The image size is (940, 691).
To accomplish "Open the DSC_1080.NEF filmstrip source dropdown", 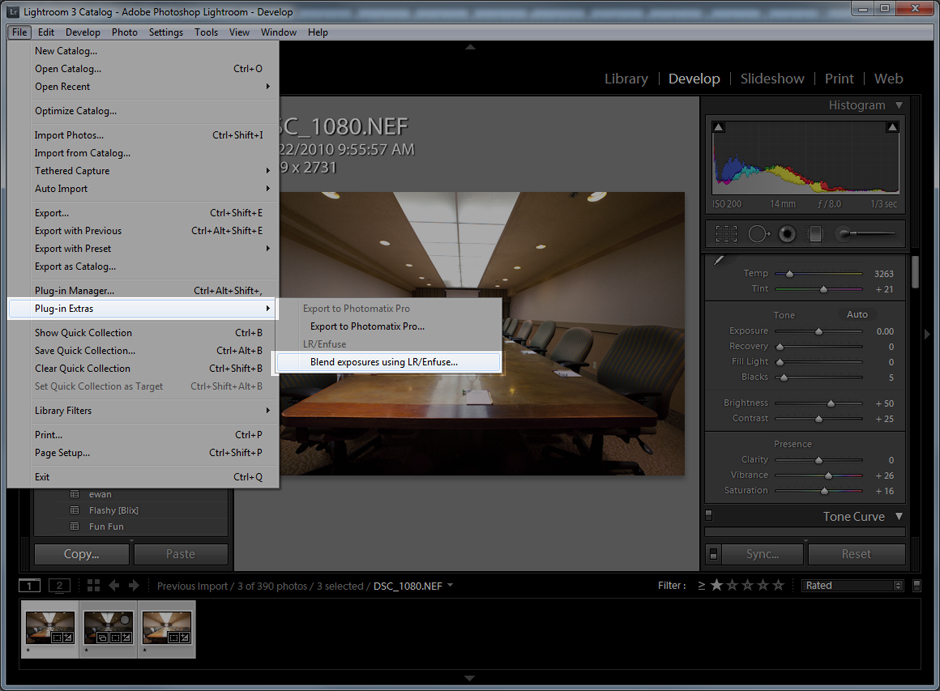I will (x=450, y=585).
